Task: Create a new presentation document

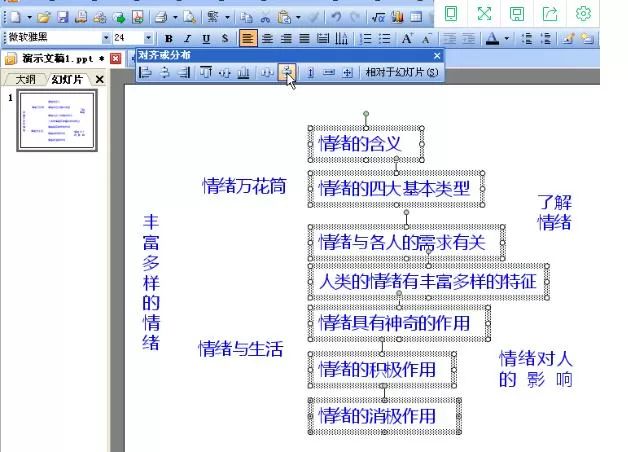Action: coord(15,17)
